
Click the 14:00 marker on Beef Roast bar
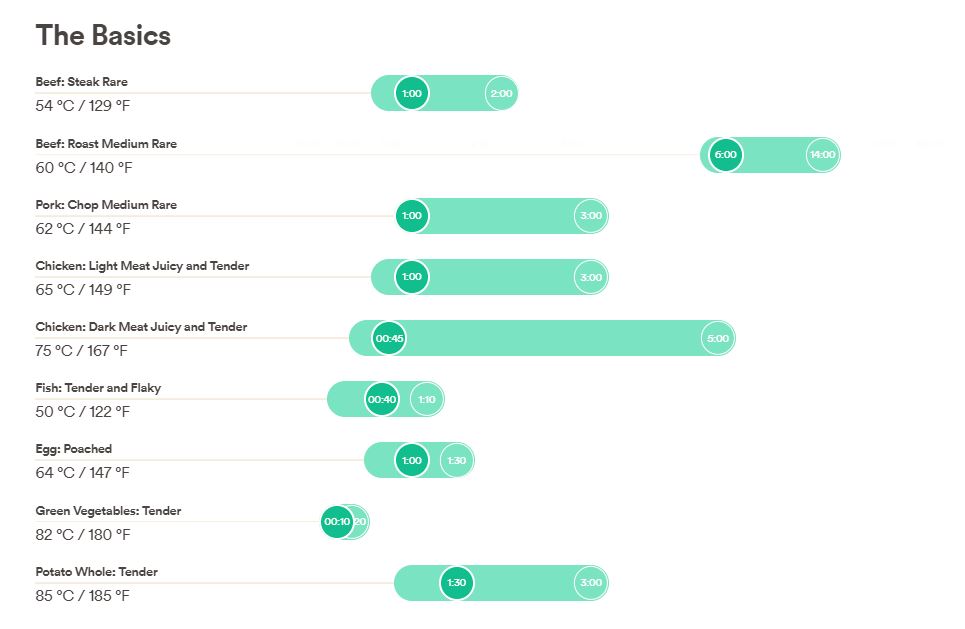pyautogui.click(x=822, y=155)
